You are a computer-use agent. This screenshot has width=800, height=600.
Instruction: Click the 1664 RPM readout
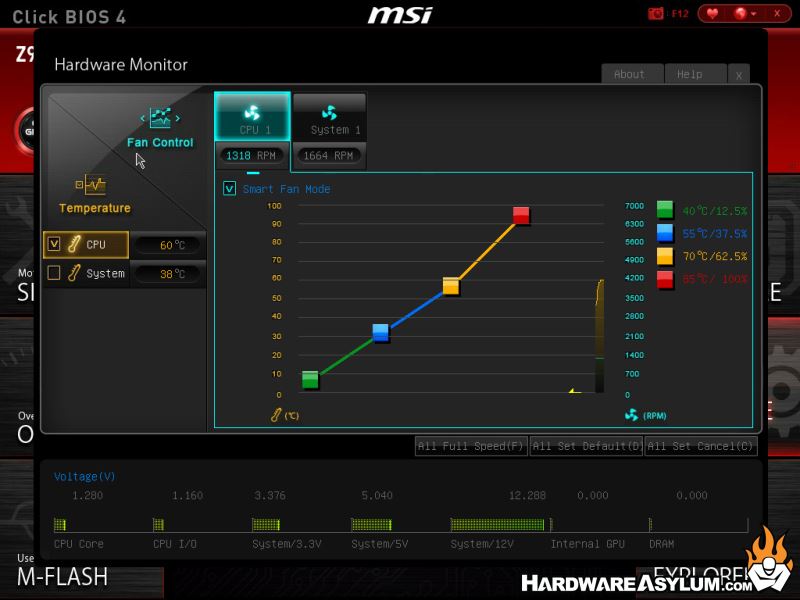[x=328, y=156]
